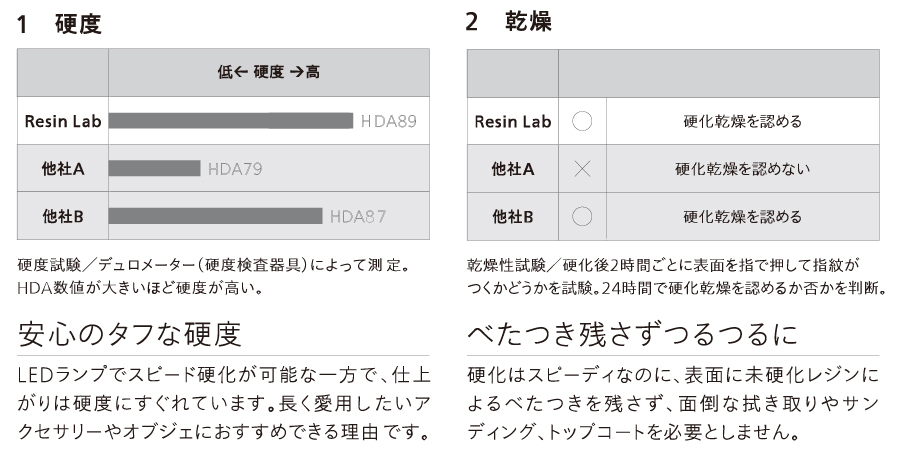
Task: Click the Resin Lab row label in hardness table
Action: 63,121
